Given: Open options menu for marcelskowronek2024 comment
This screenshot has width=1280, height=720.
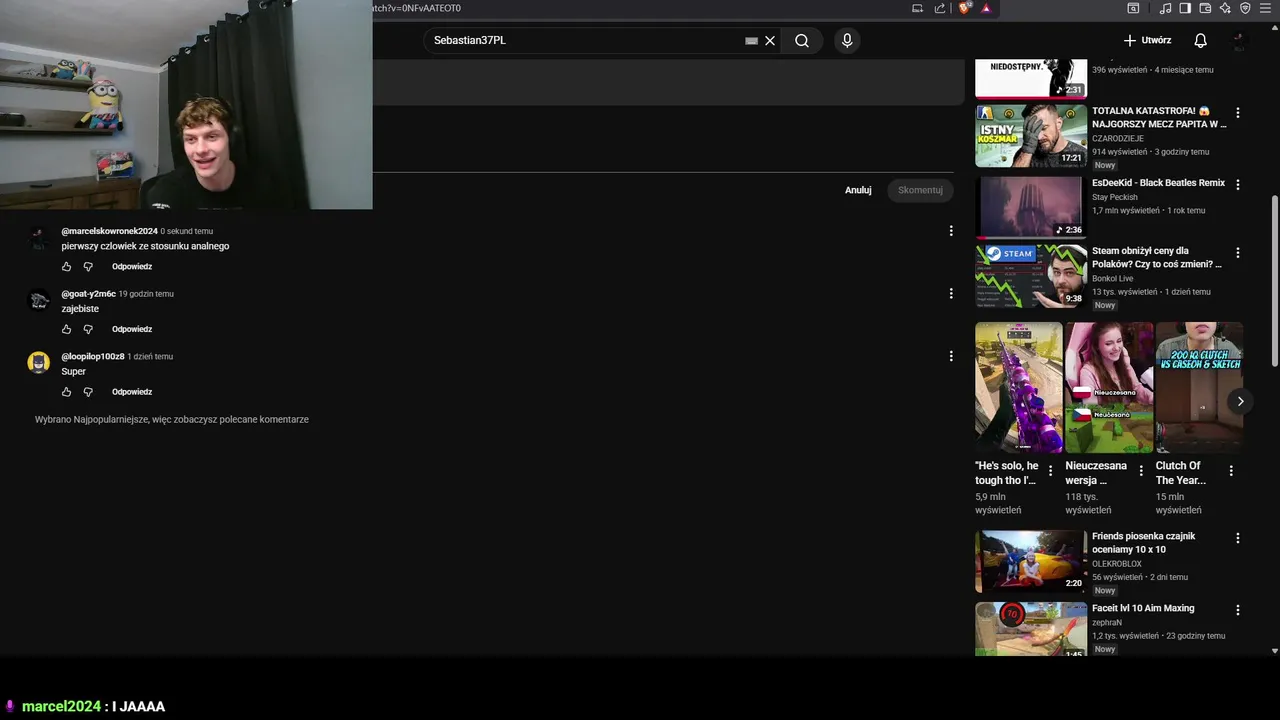Looking at the screenshot, I should pos(951,231).
